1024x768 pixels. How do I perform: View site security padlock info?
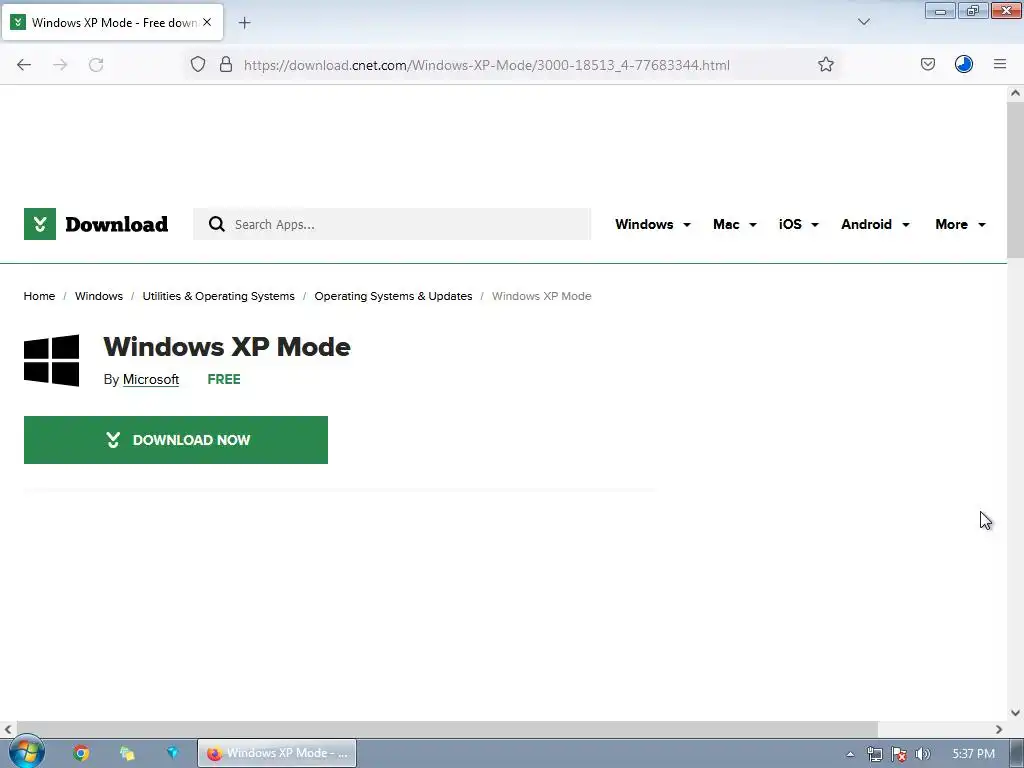point(226,64)
